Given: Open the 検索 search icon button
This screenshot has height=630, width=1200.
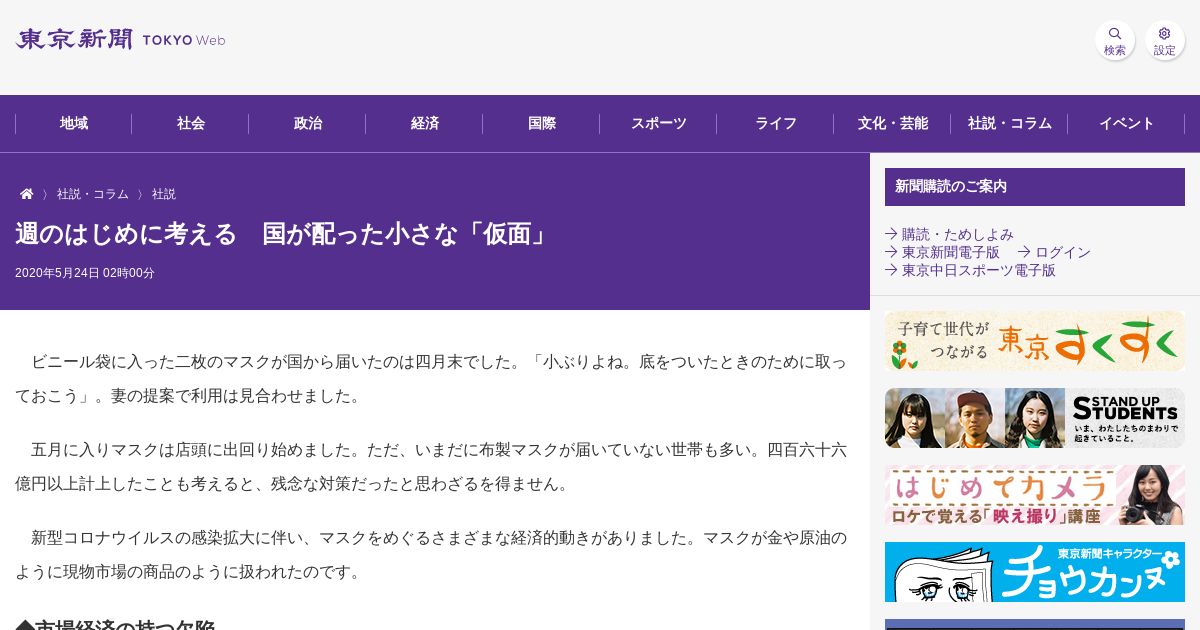Looking at the screenshot, I should (1114, 40).
